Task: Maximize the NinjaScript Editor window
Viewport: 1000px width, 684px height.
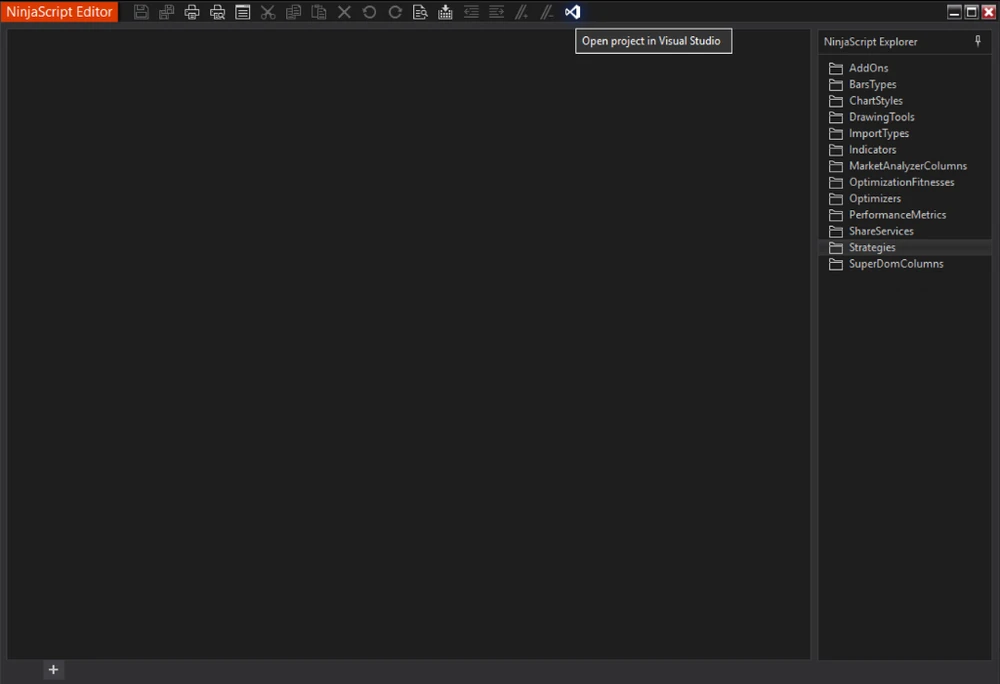Action: tap(971, 12)
